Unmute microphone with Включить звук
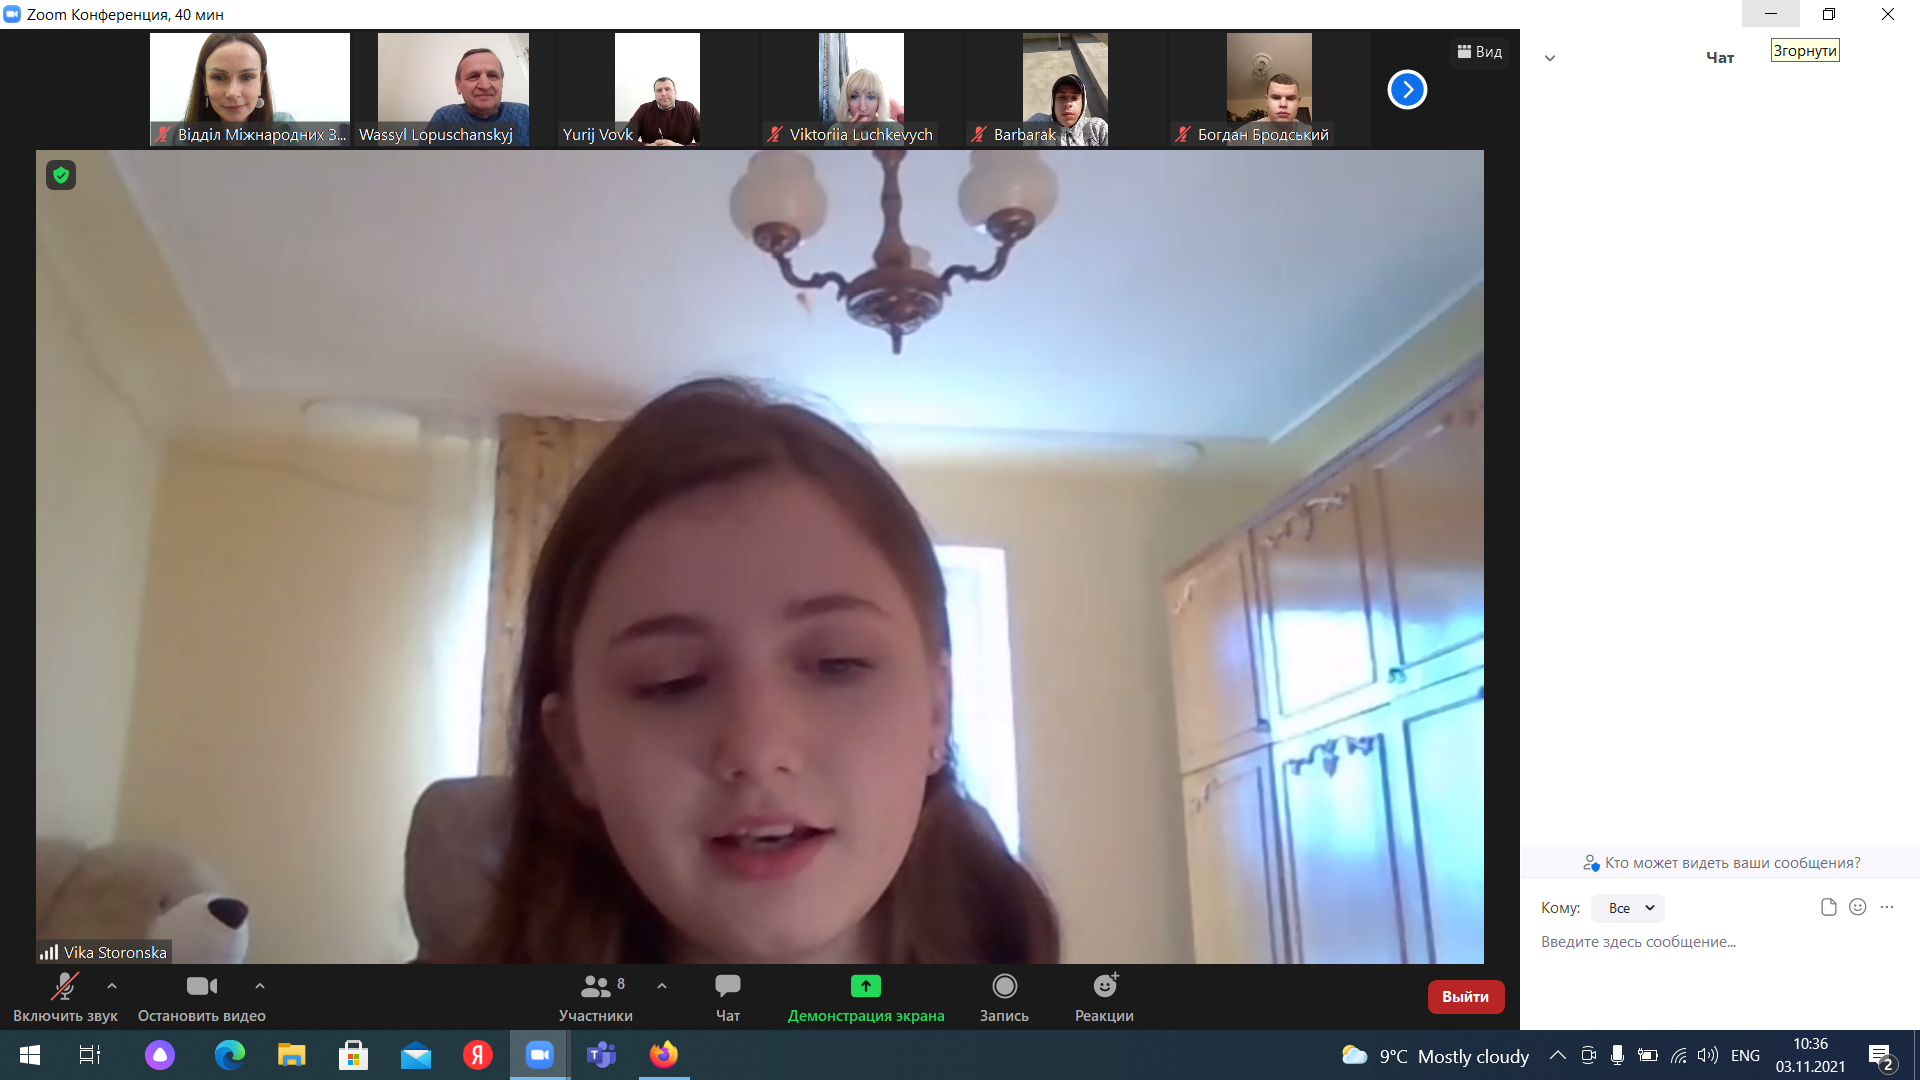 pos(65,987)
